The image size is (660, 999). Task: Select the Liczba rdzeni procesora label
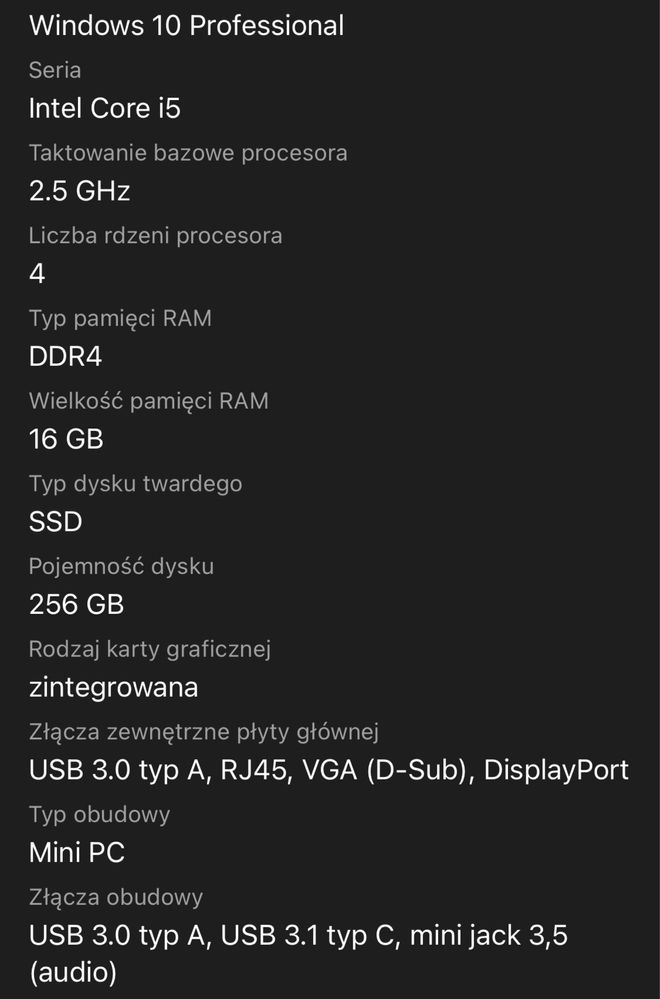pyautogui.click(x=155, y=236)
